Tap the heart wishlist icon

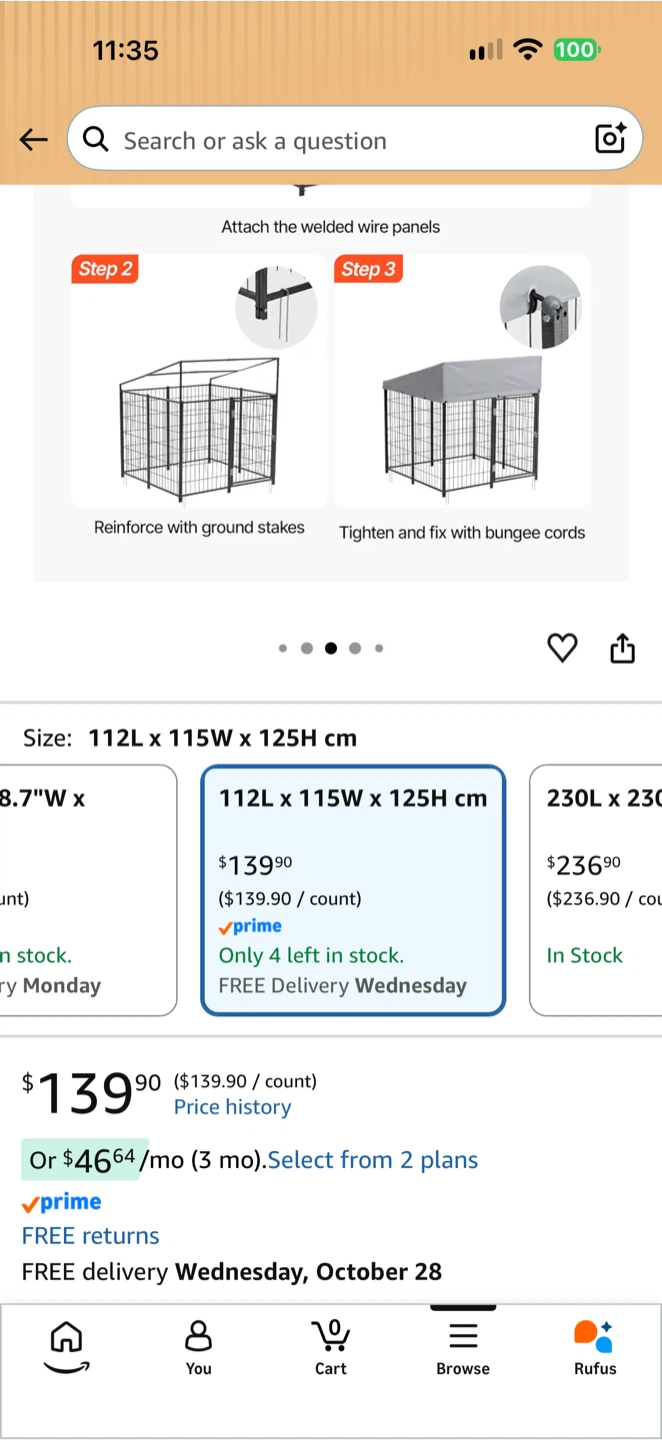[563, 648]
